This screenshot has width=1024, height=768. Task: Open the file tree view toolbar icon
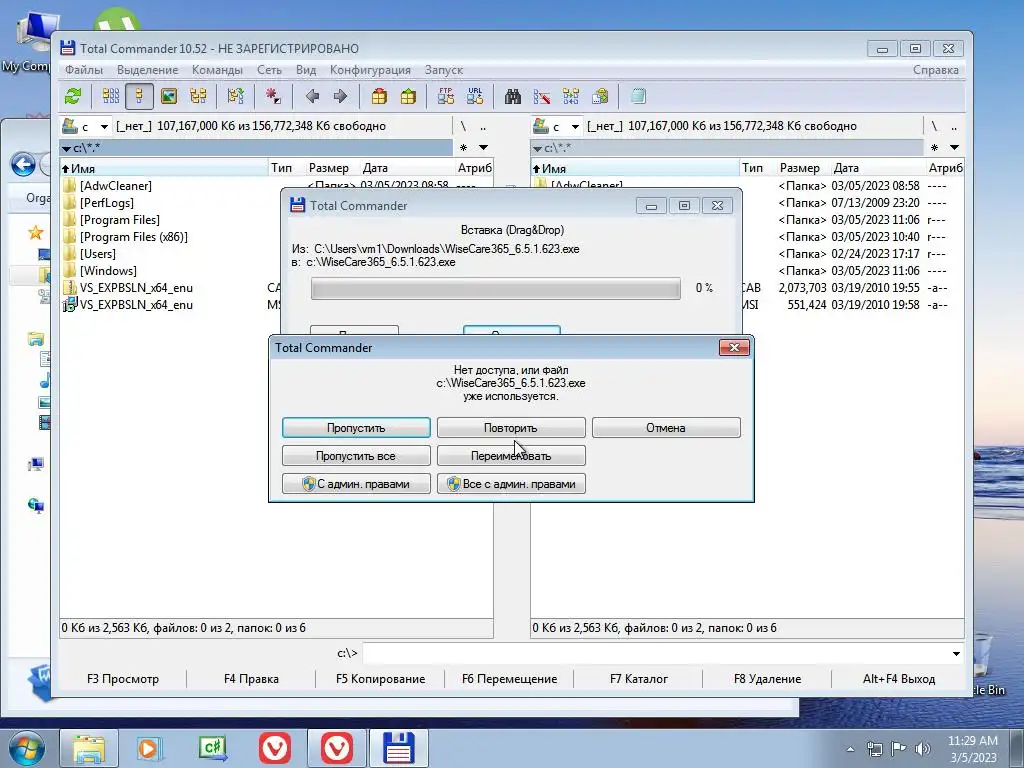pos(198,97)
